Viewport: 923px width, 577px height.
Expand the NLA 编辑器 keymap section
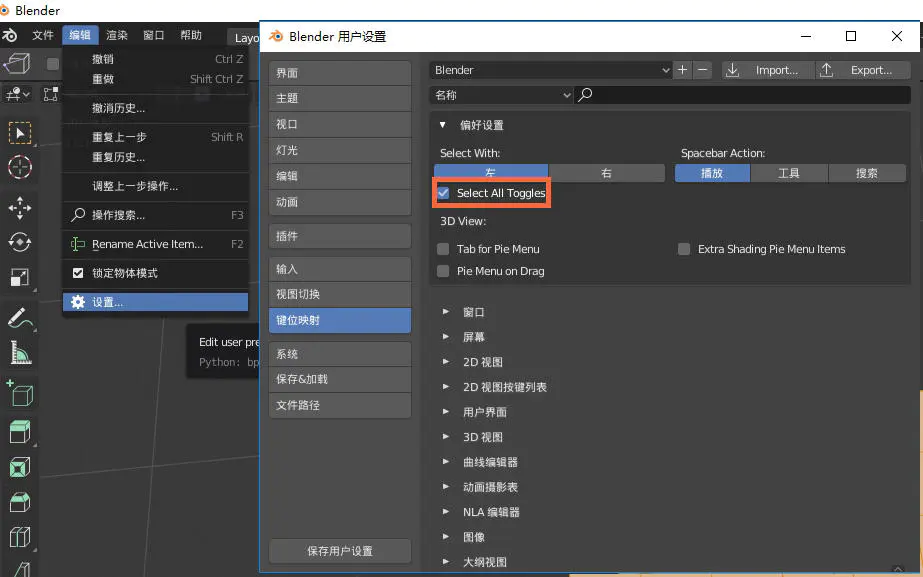pos(446,512)
